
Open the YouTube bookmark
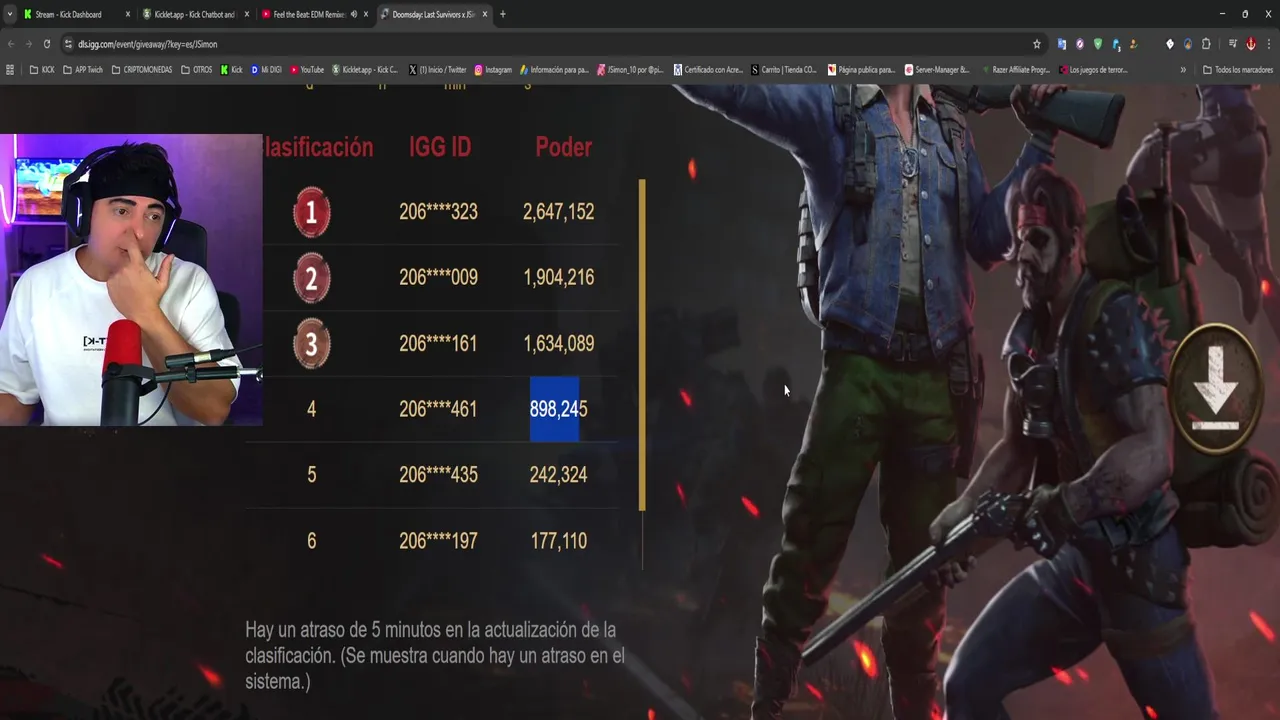pos(307,70)
